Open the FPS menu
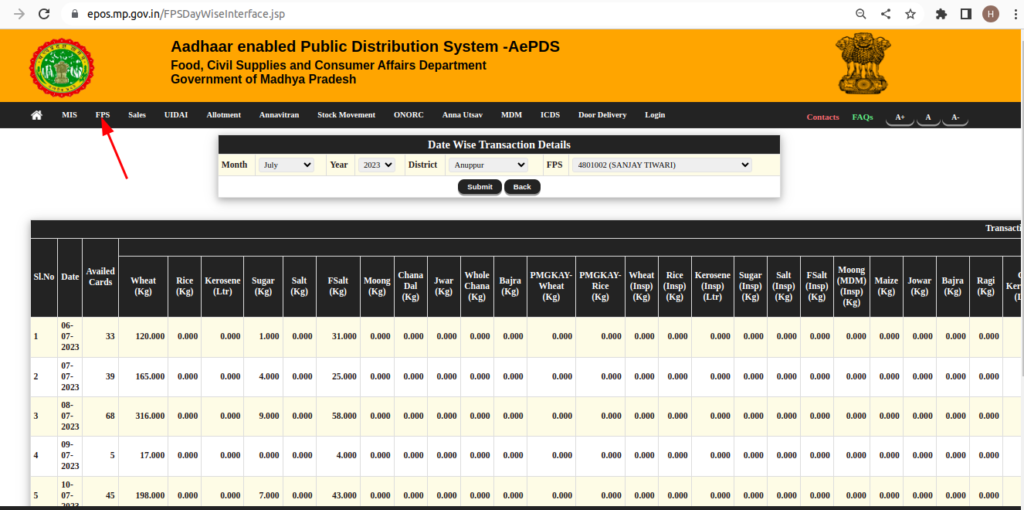1024x510 pixels. [103, 115]
